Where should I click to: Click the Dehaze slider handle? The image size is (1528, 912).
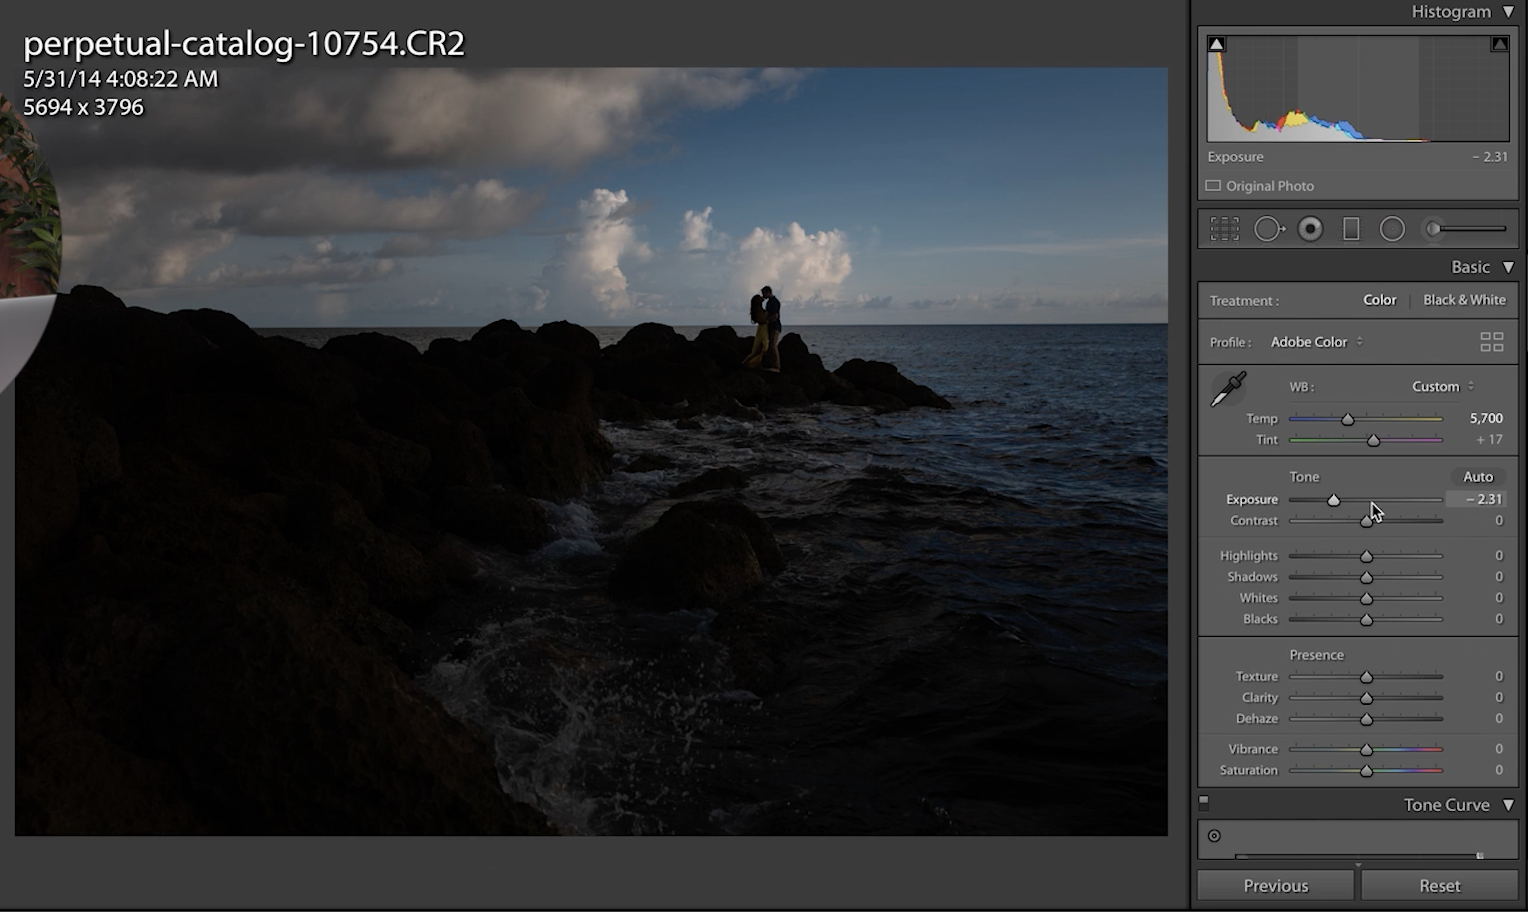pyautogui.click(x=1366, y=719)
